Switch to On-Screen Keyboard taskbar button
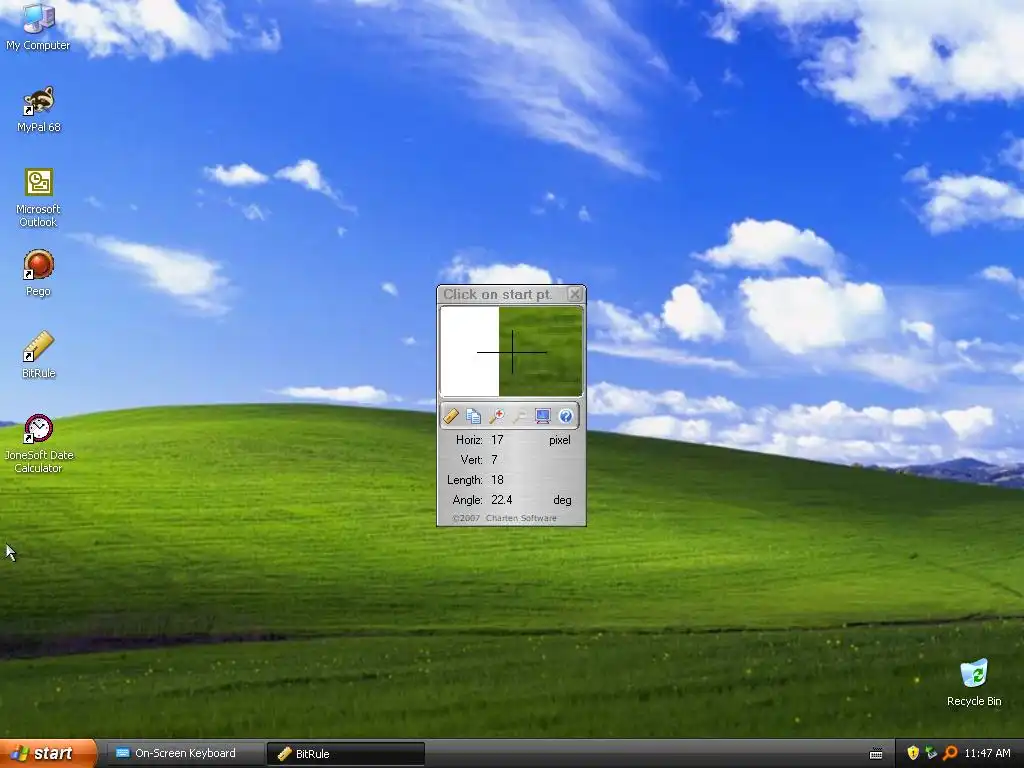The height and width of the screenshot is (768, 1024). (185, 754)
